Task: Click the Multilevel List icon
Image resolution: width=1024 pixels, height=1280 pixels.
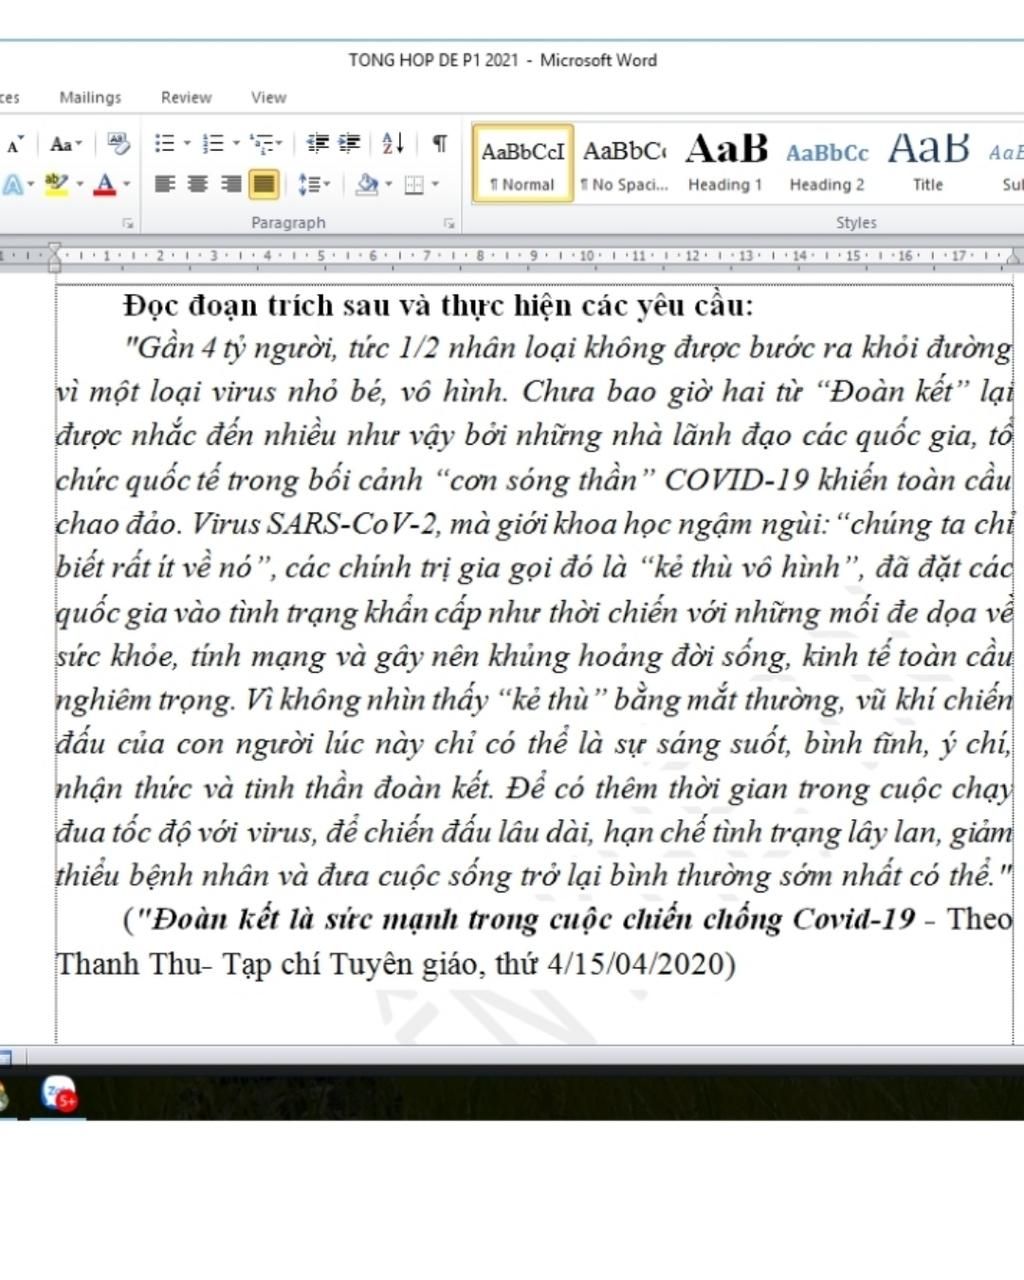Action: [261, 144]
